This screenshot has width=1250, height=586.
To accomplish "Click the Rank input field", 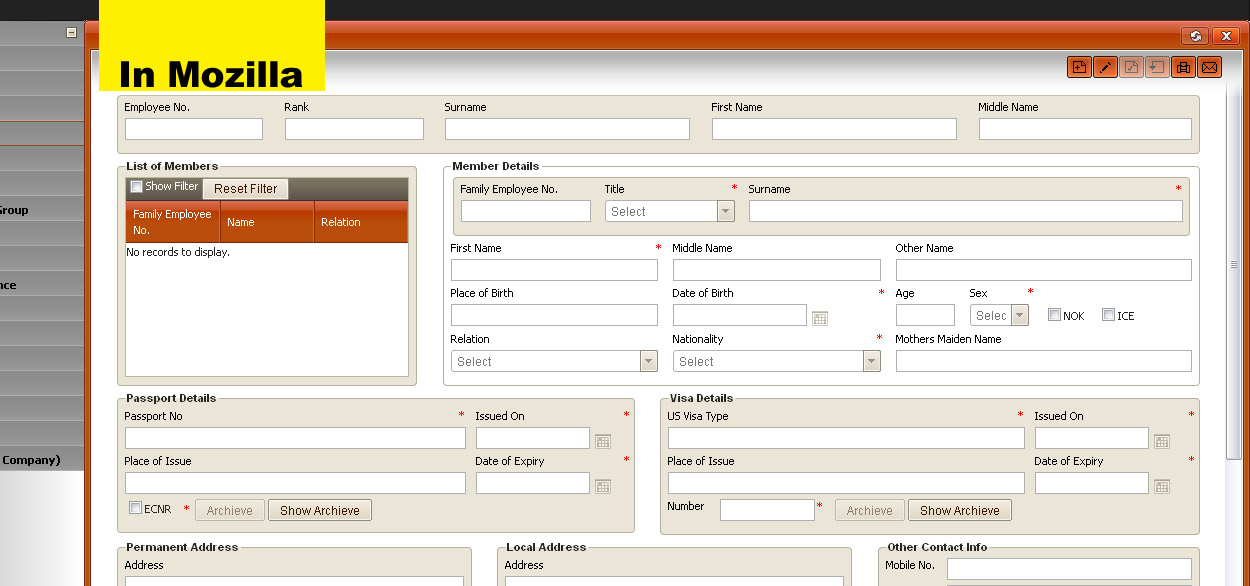I will 354,129.
